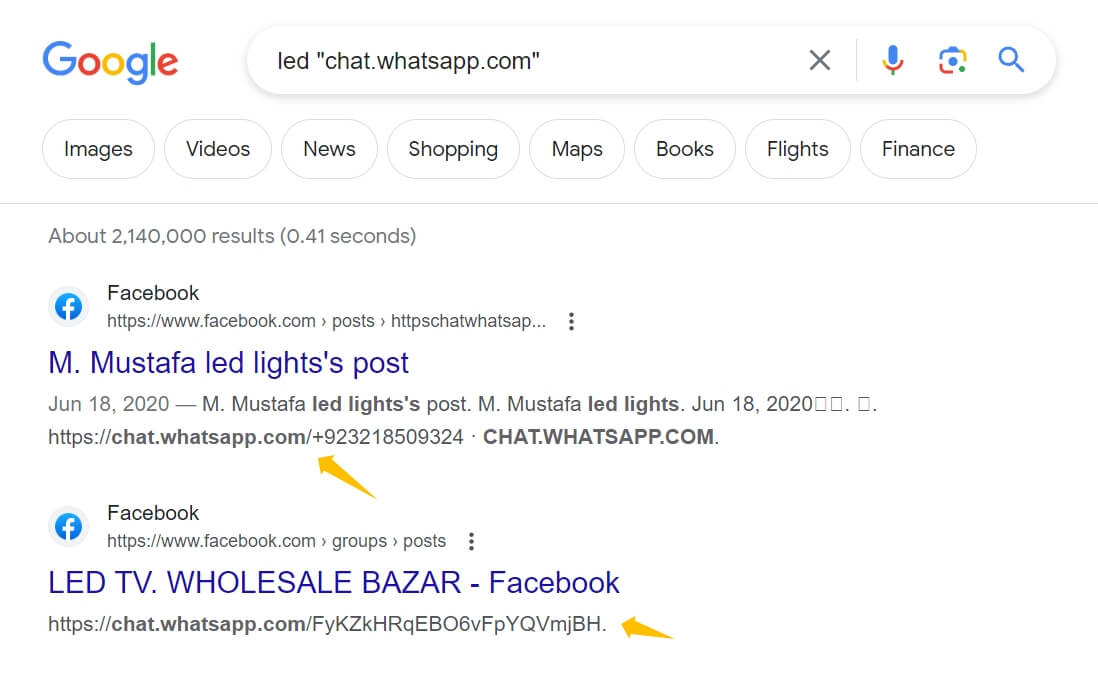Screen dimensions: 1098x679
Task: Click the Google logo
Action: coord(110,62)
